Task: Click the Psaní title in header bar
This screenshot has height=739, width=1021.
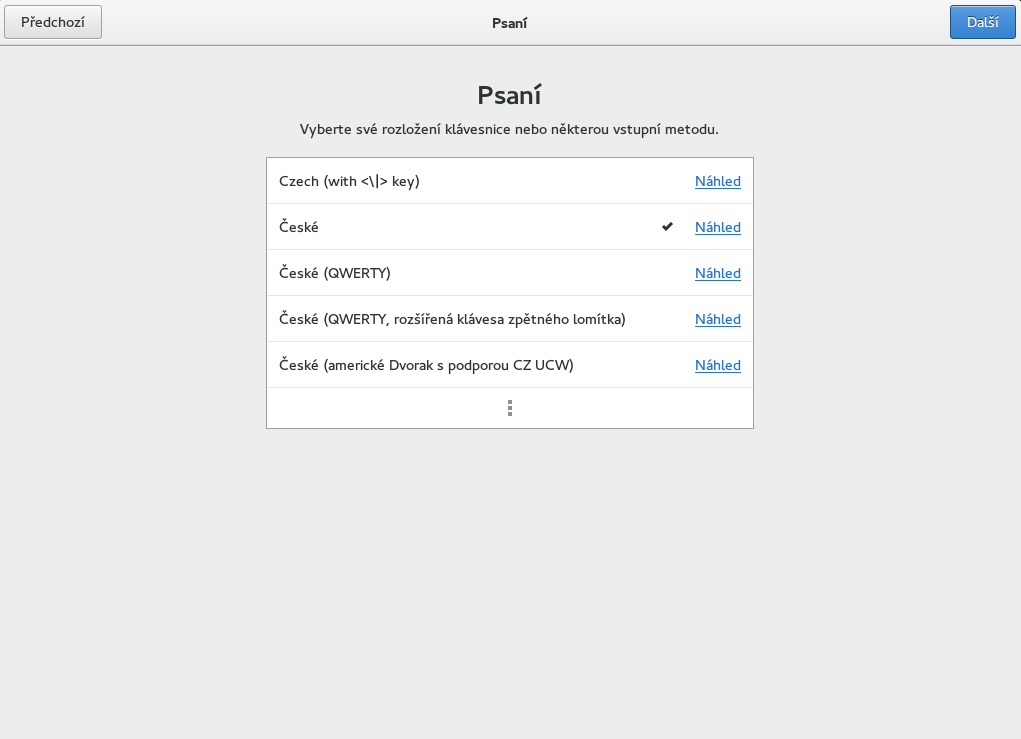Action: pos(509,22)
